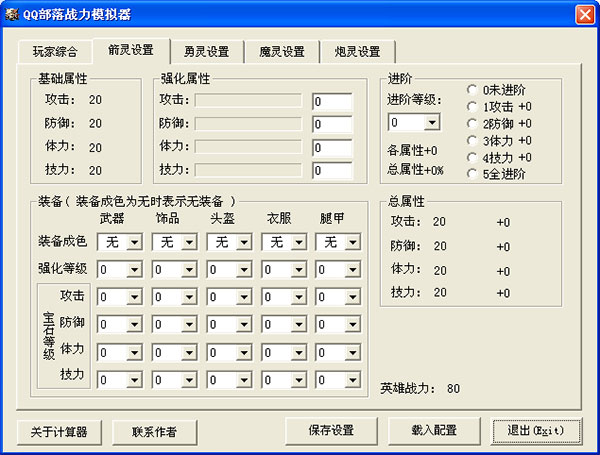Select the 5全进阶 radio button
Image resolution: width=600 pixels, height=455 pixels.
[496, 174]
